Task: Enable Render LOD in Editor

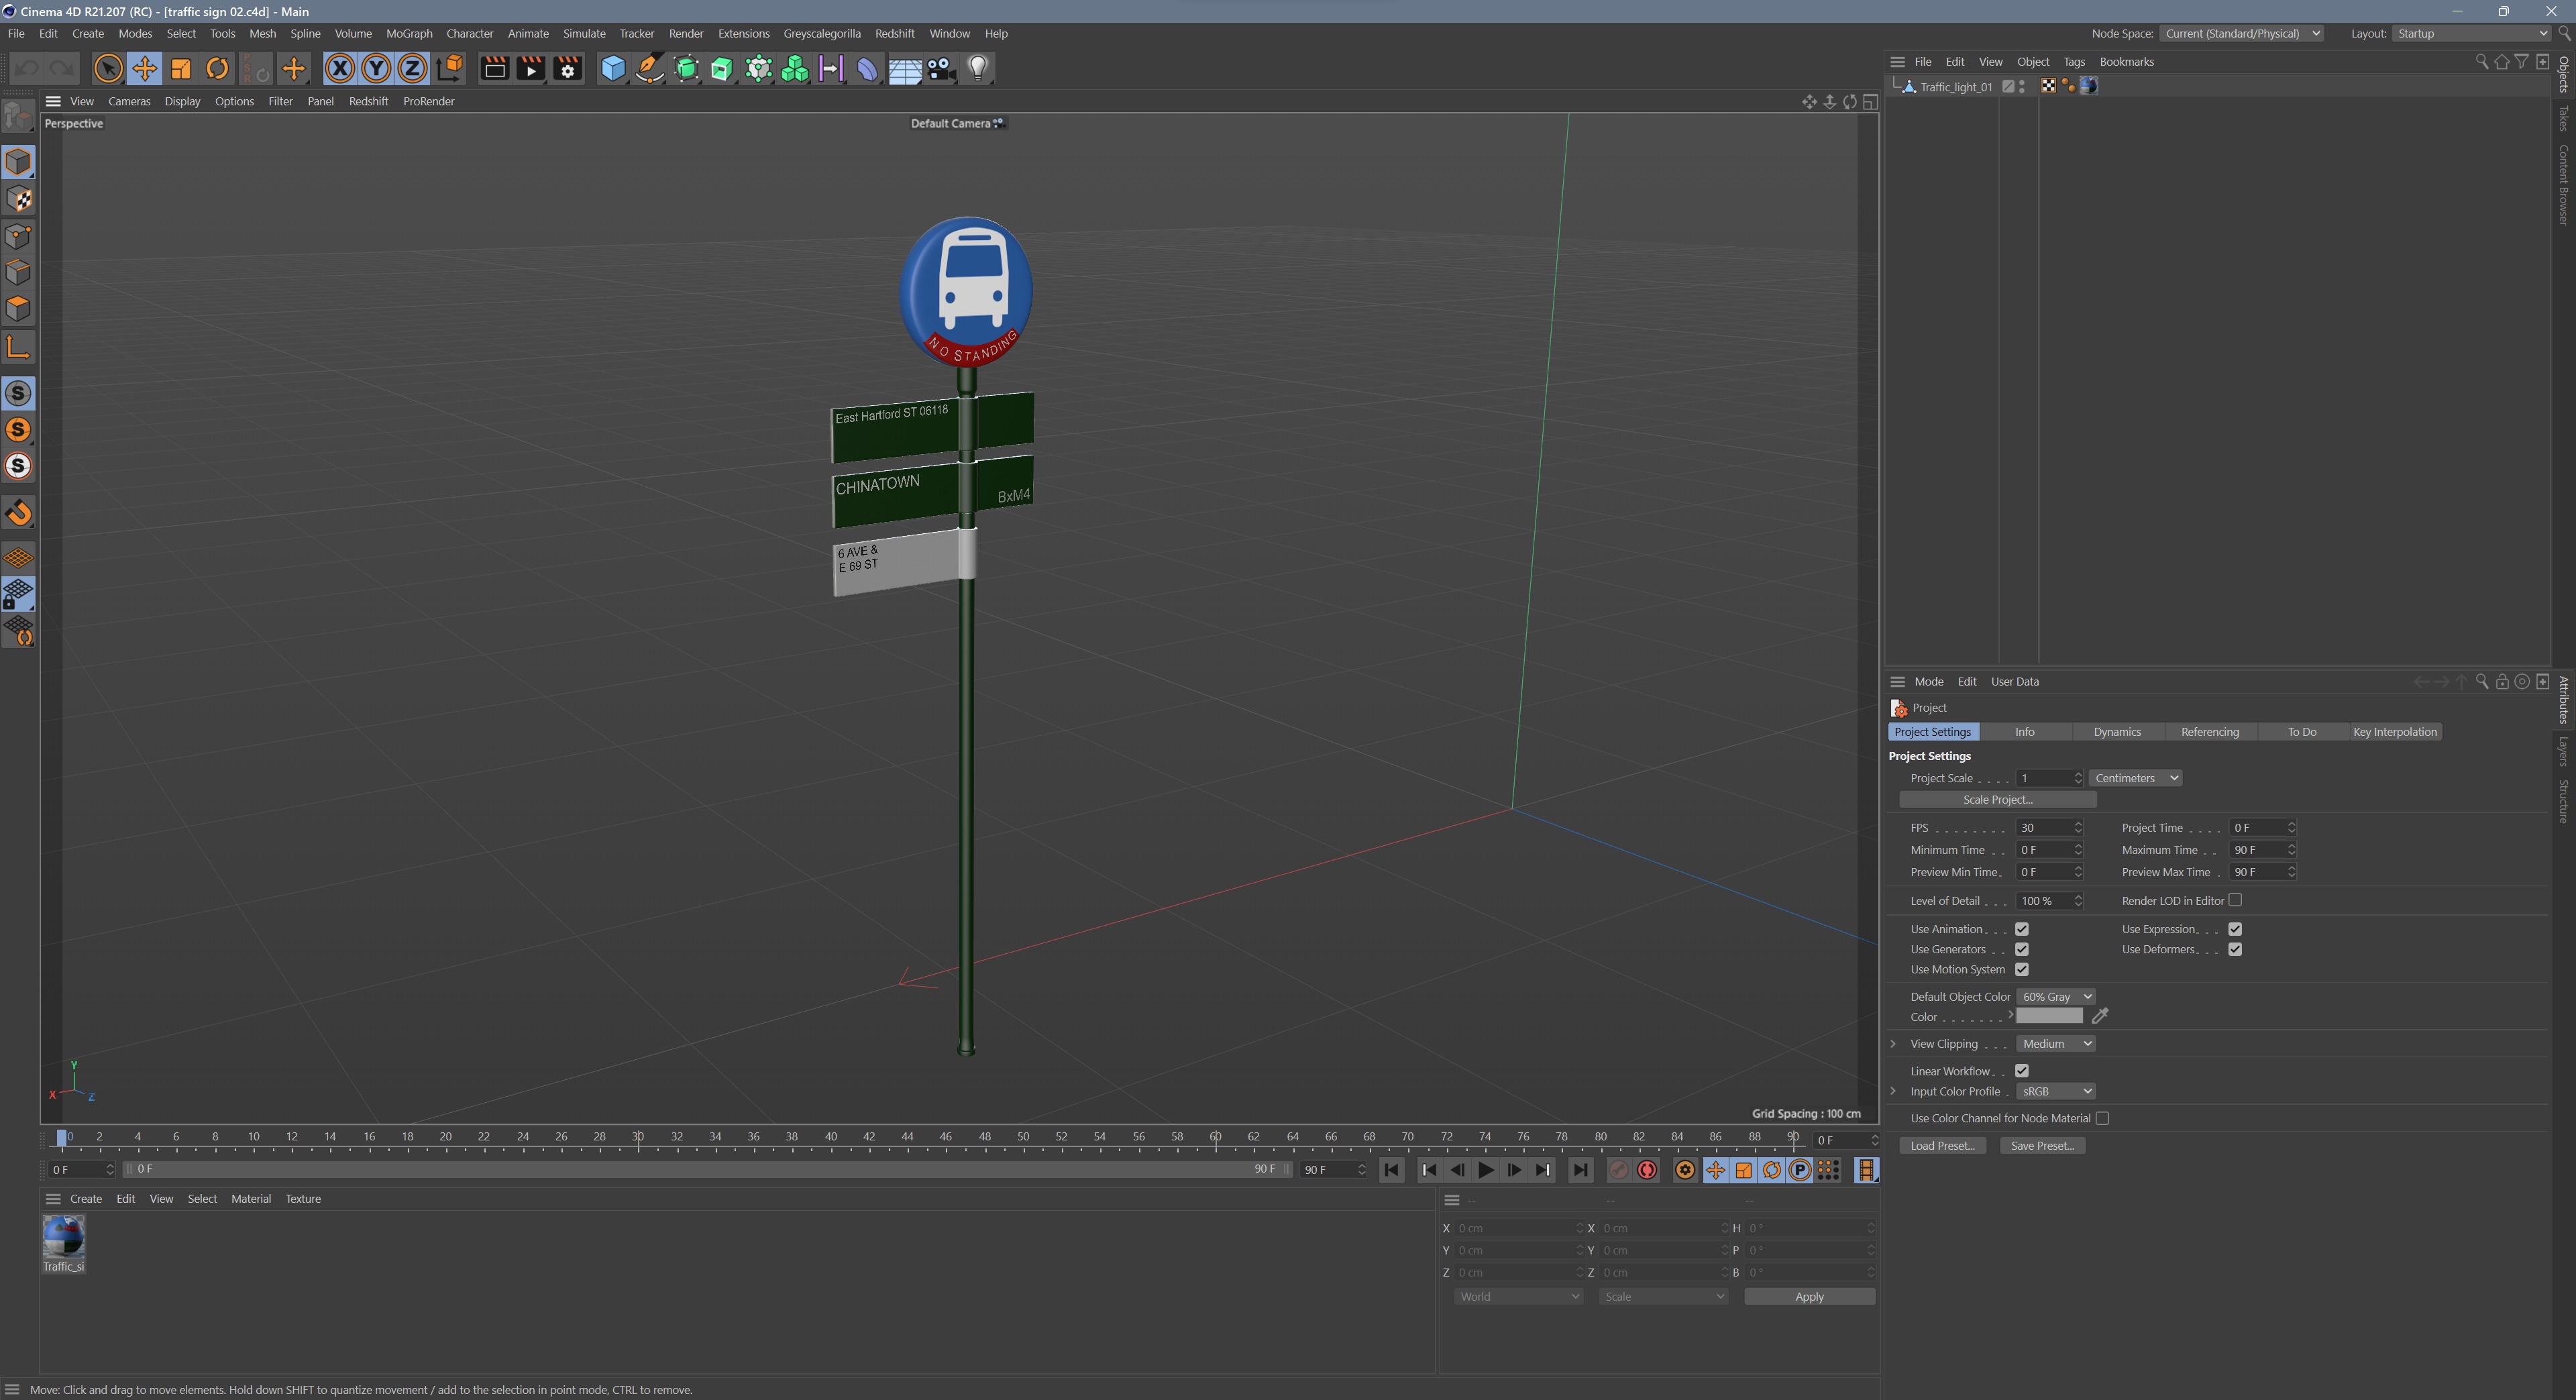Action: point(2235,900)
